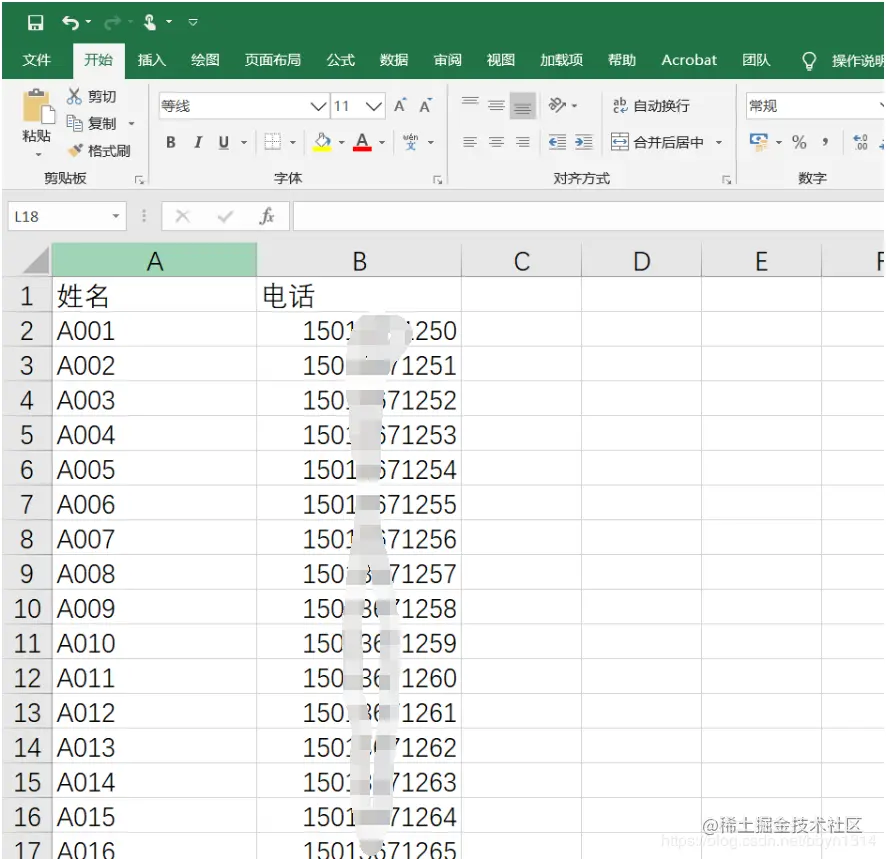
Task: Toggle bottom align (highlighted)
Action: tap(523, 106)
